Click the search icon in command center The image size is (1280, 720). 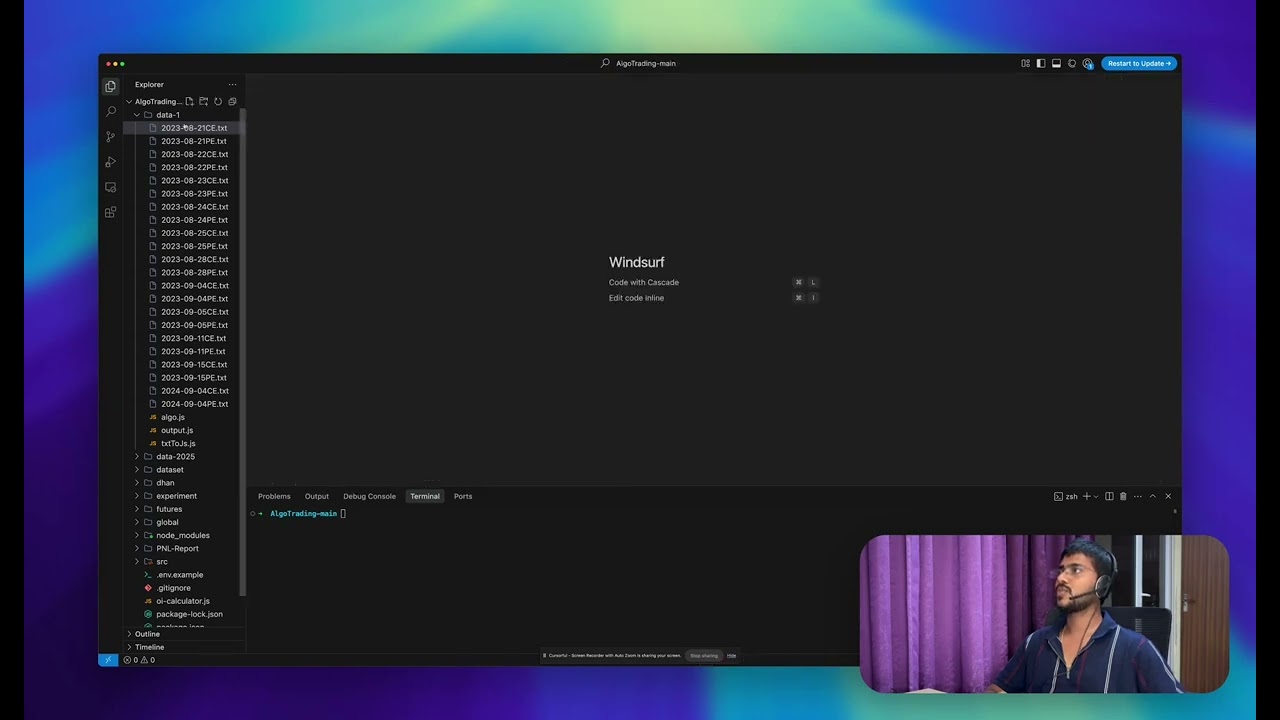click(605, 63)
